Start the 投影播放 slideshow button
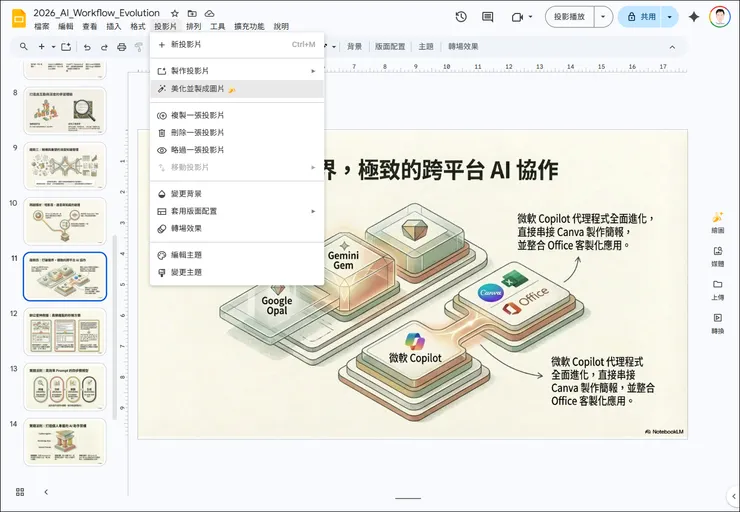The width and height of the screenshot is (740, 512). tap(569, 17)
